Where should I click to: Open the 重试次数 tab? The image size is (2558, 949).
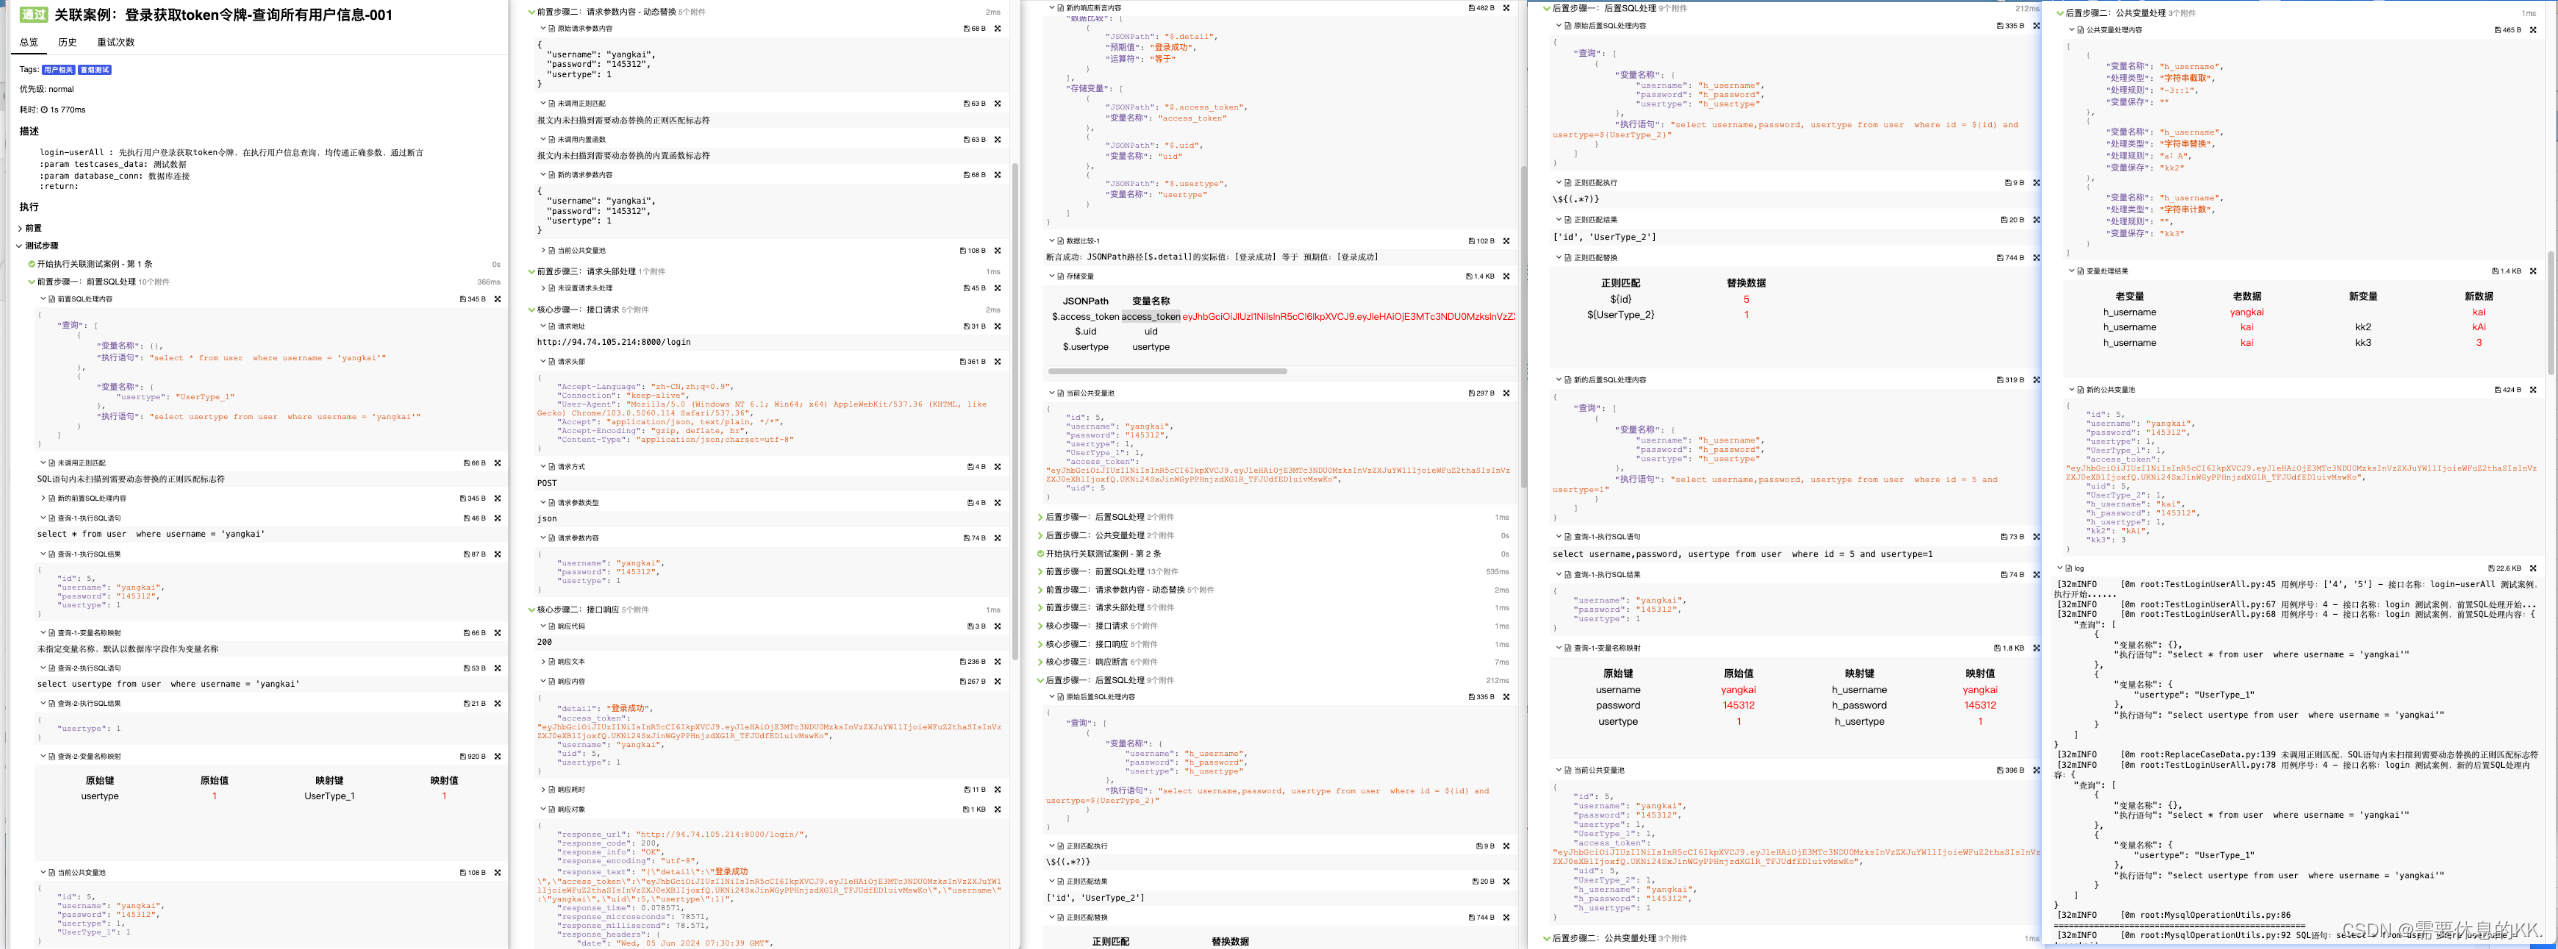[x=115, y=42]
